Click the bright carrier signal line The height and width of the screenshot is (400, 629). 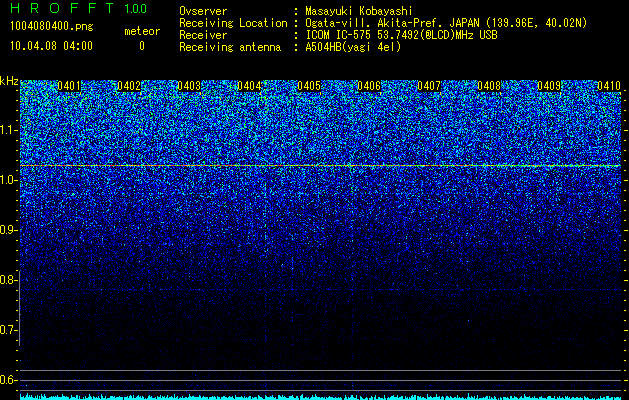(x=321, y=165)
